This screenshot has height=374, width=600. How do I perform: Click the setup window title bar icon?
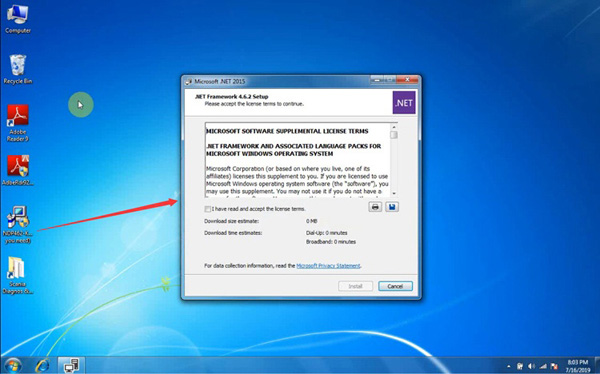(x=188, y=82)
